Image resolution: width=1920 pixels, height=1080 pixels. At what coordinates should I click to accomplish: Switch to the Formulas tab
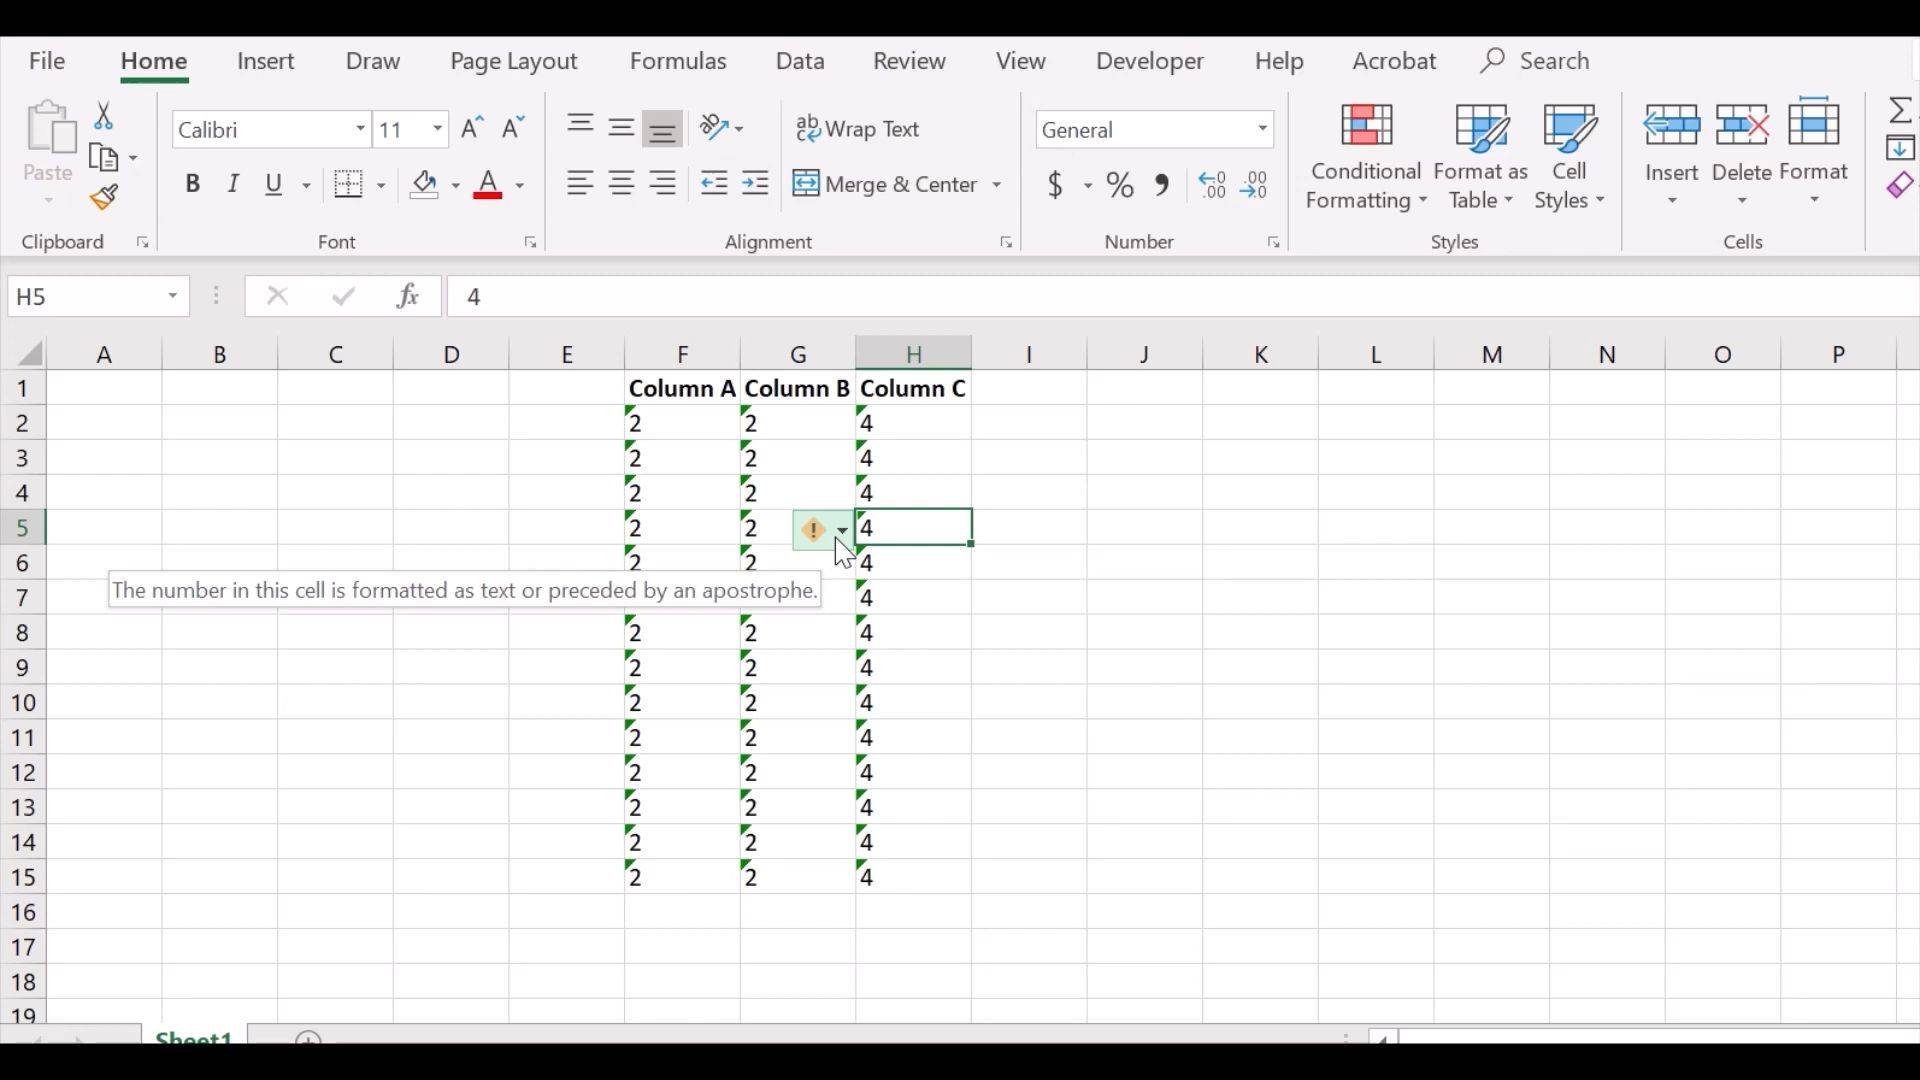tap(678, 61)
